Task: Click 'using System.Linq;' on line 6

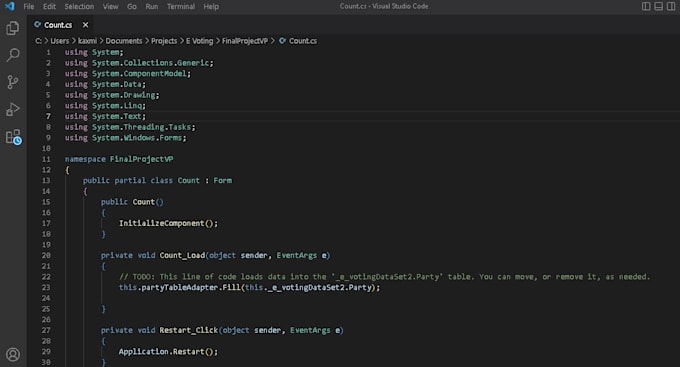Action: click(x=105, y=106)
